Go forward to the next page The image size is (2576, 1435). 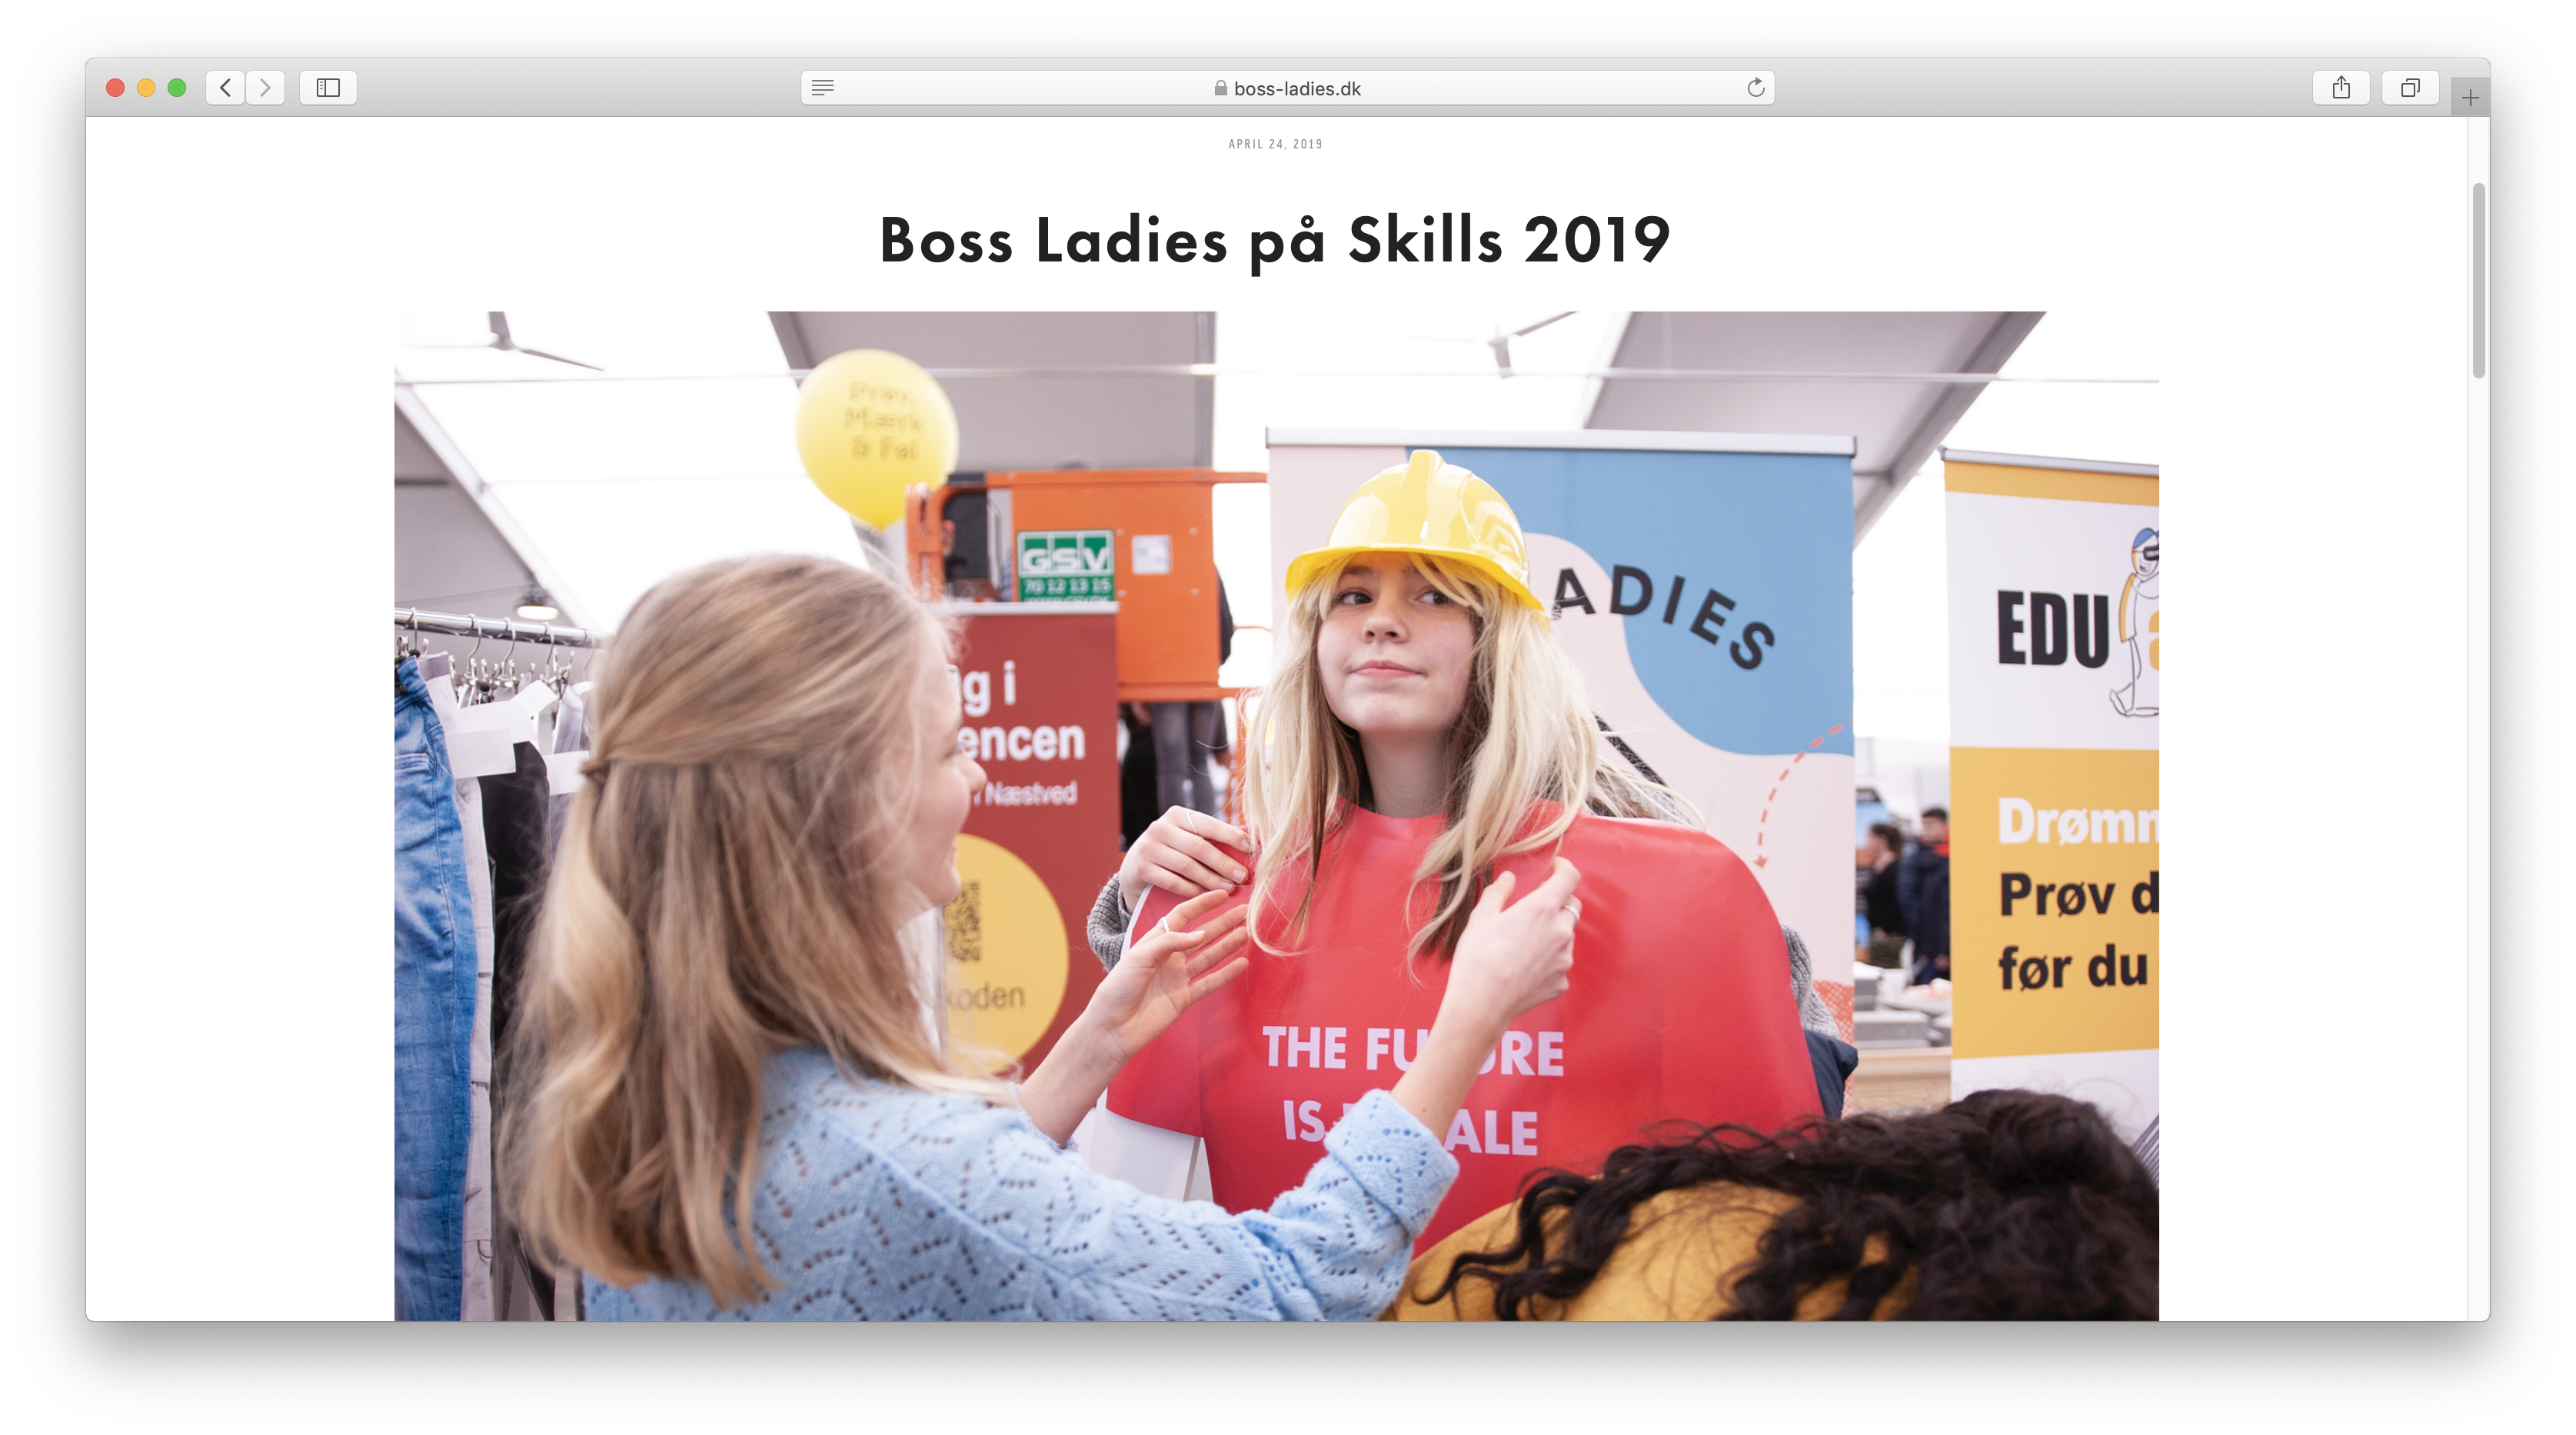point(265,88)
